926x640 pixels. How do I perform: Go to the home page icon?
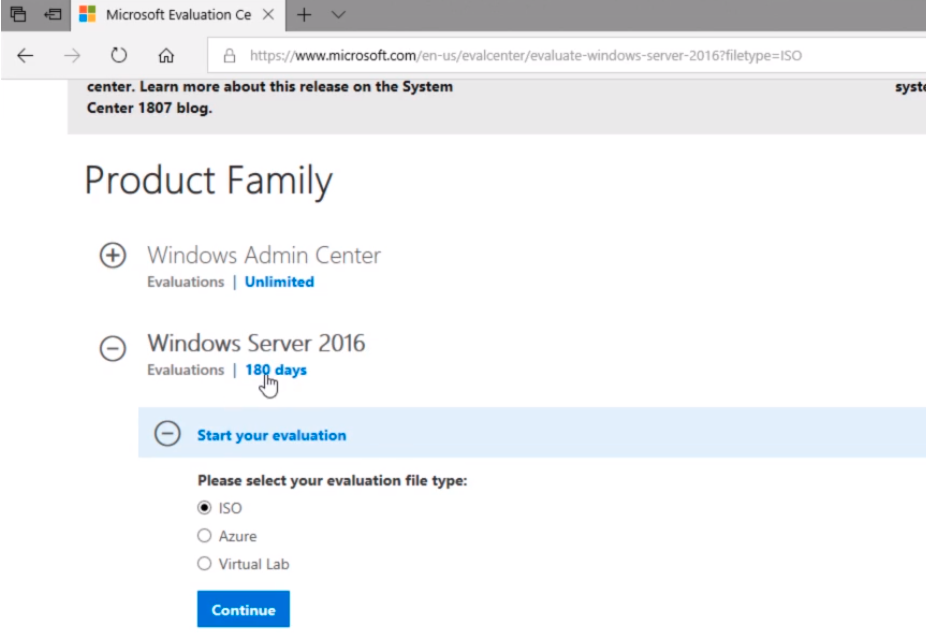[x=166, y=55]
